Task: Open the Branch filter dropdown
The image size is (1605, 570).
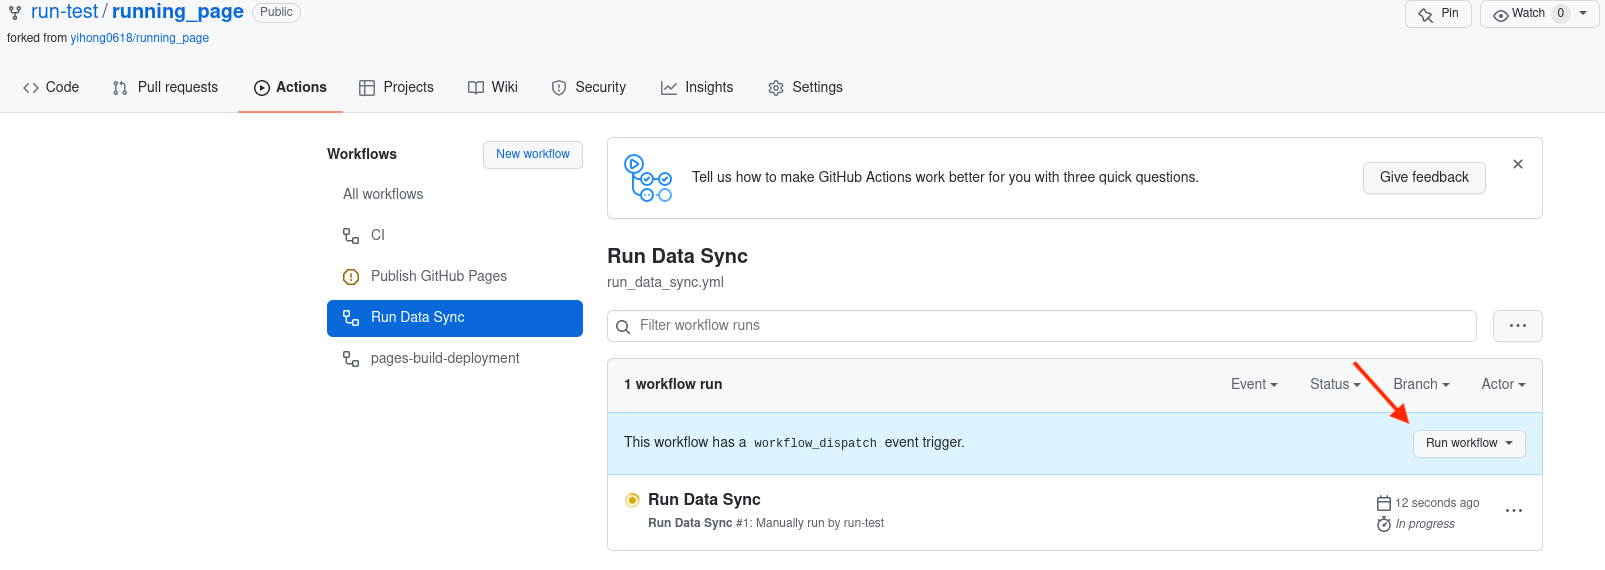Action: pyautogui.click(x=1420, y=384)
